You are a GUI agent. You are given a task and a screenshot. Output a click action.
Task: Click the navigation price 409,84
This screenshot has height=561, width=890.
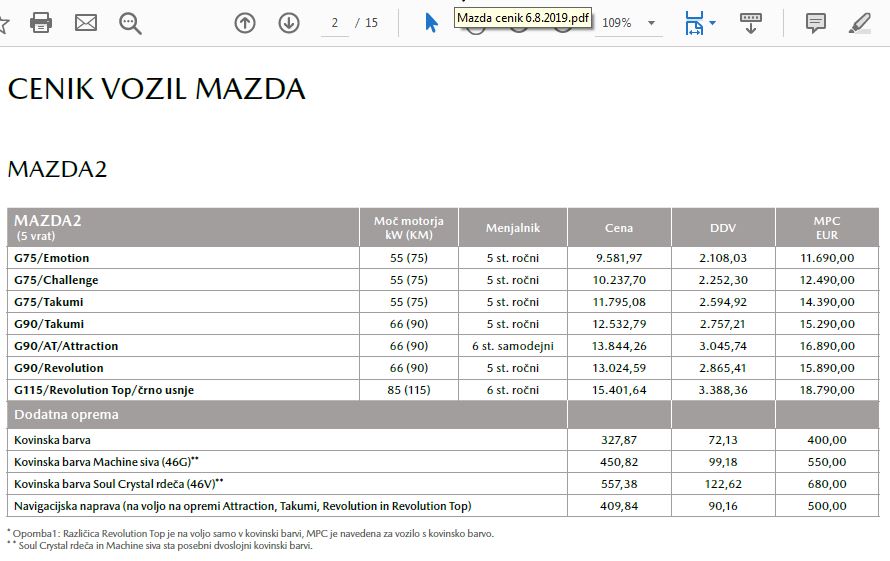click(x=619, y=506)
